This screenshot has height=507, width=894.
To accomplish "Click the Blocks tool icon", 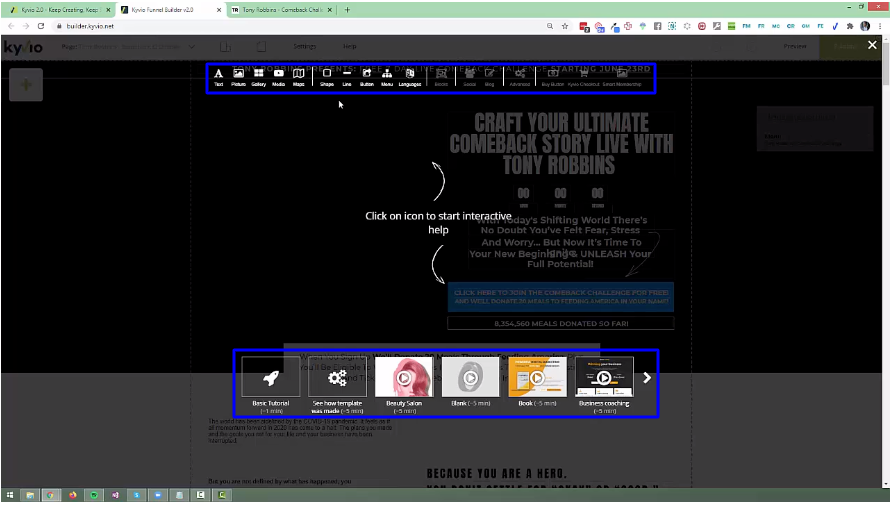I will (x=442, y=77).
